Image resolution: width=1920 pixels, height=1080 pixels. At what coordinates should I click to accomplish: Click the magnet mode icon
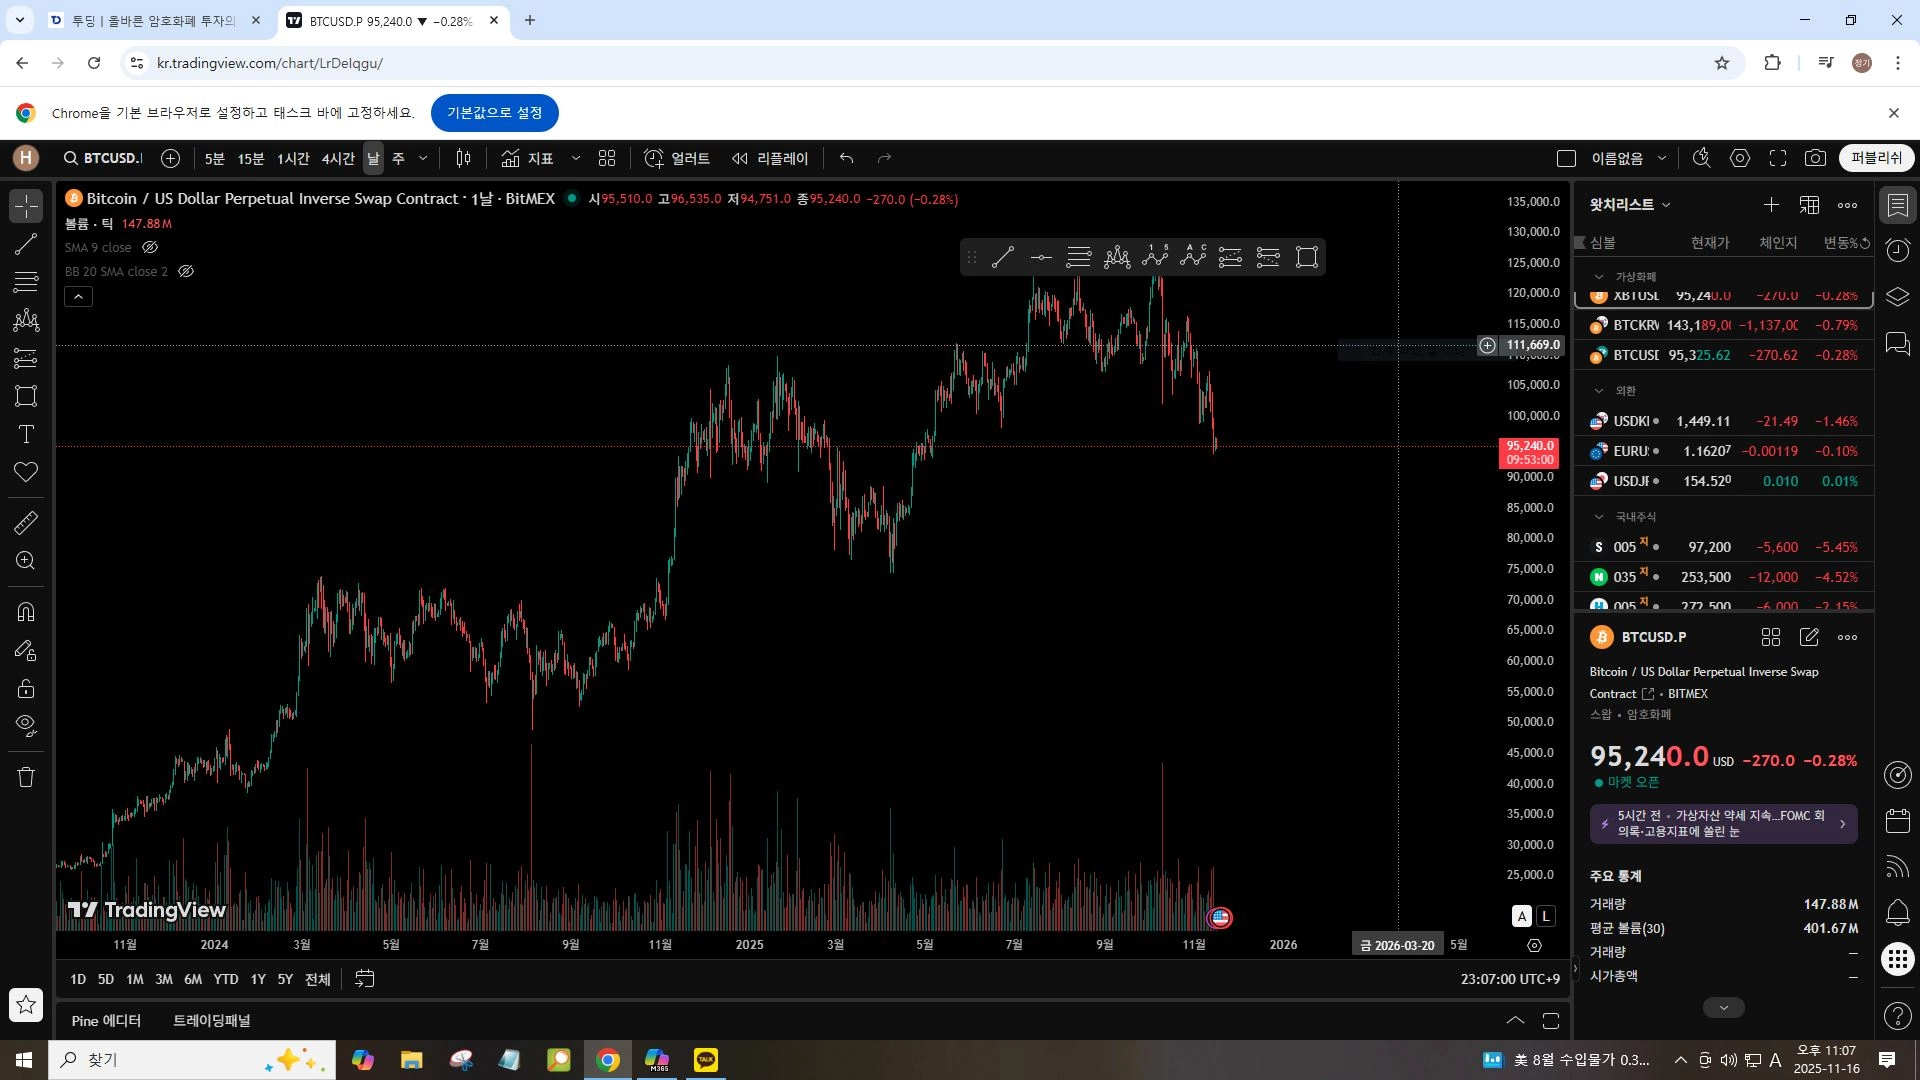26,612
